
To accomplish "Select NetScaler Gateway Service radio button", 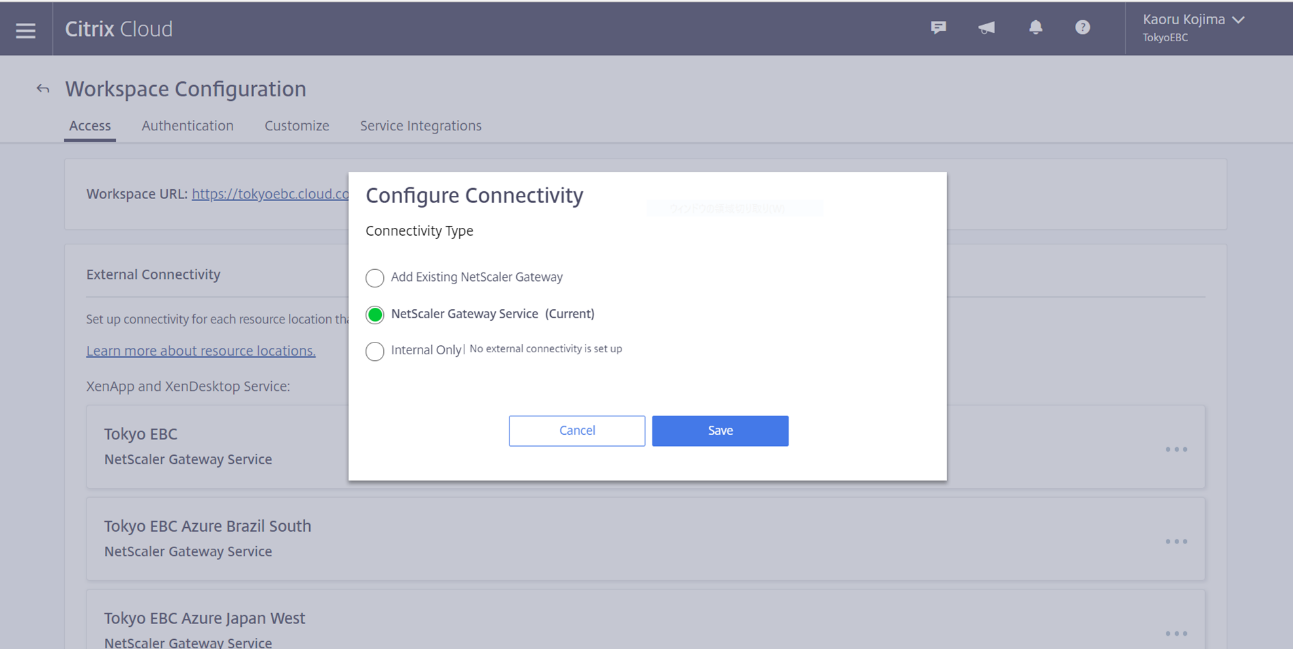I will [x=375, y=315].
